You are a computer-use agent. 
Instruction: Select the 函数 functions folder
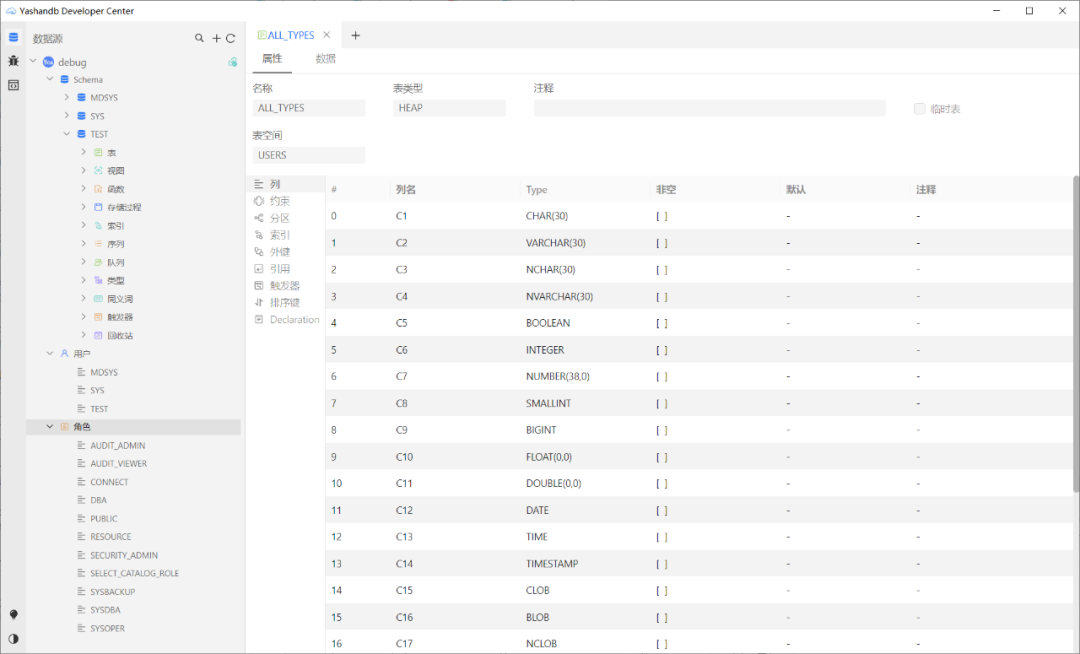point(116,189)
